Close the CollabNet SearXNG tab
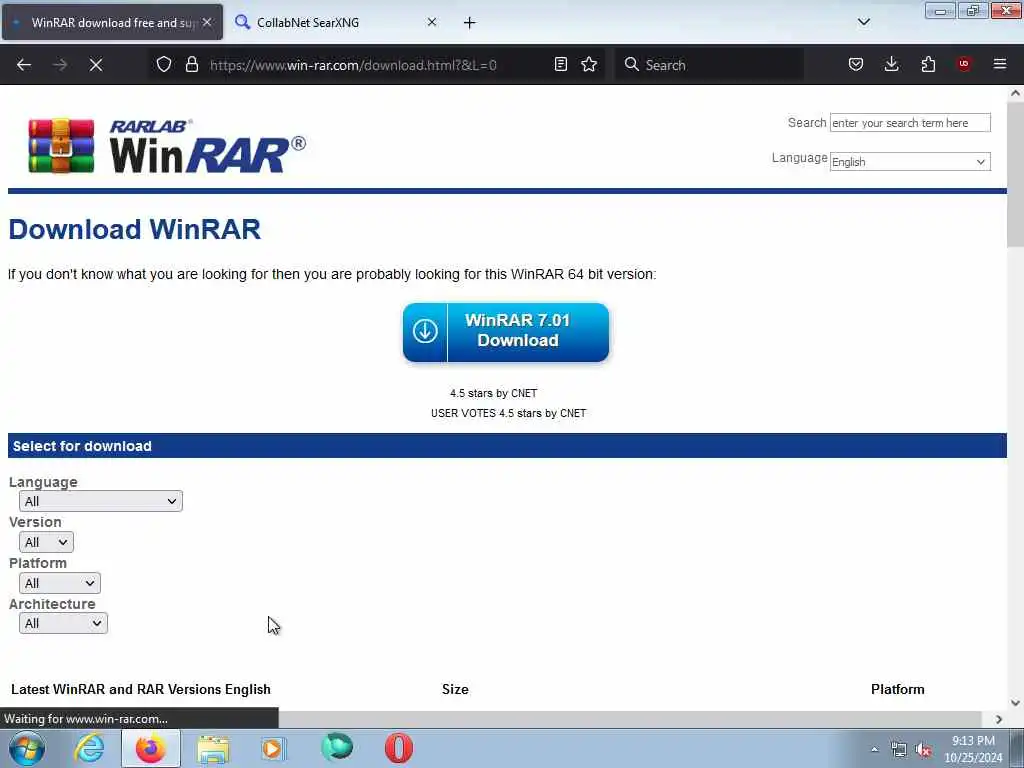The width and height of the screenshot is (1024, 768). [x=432, y=22]
